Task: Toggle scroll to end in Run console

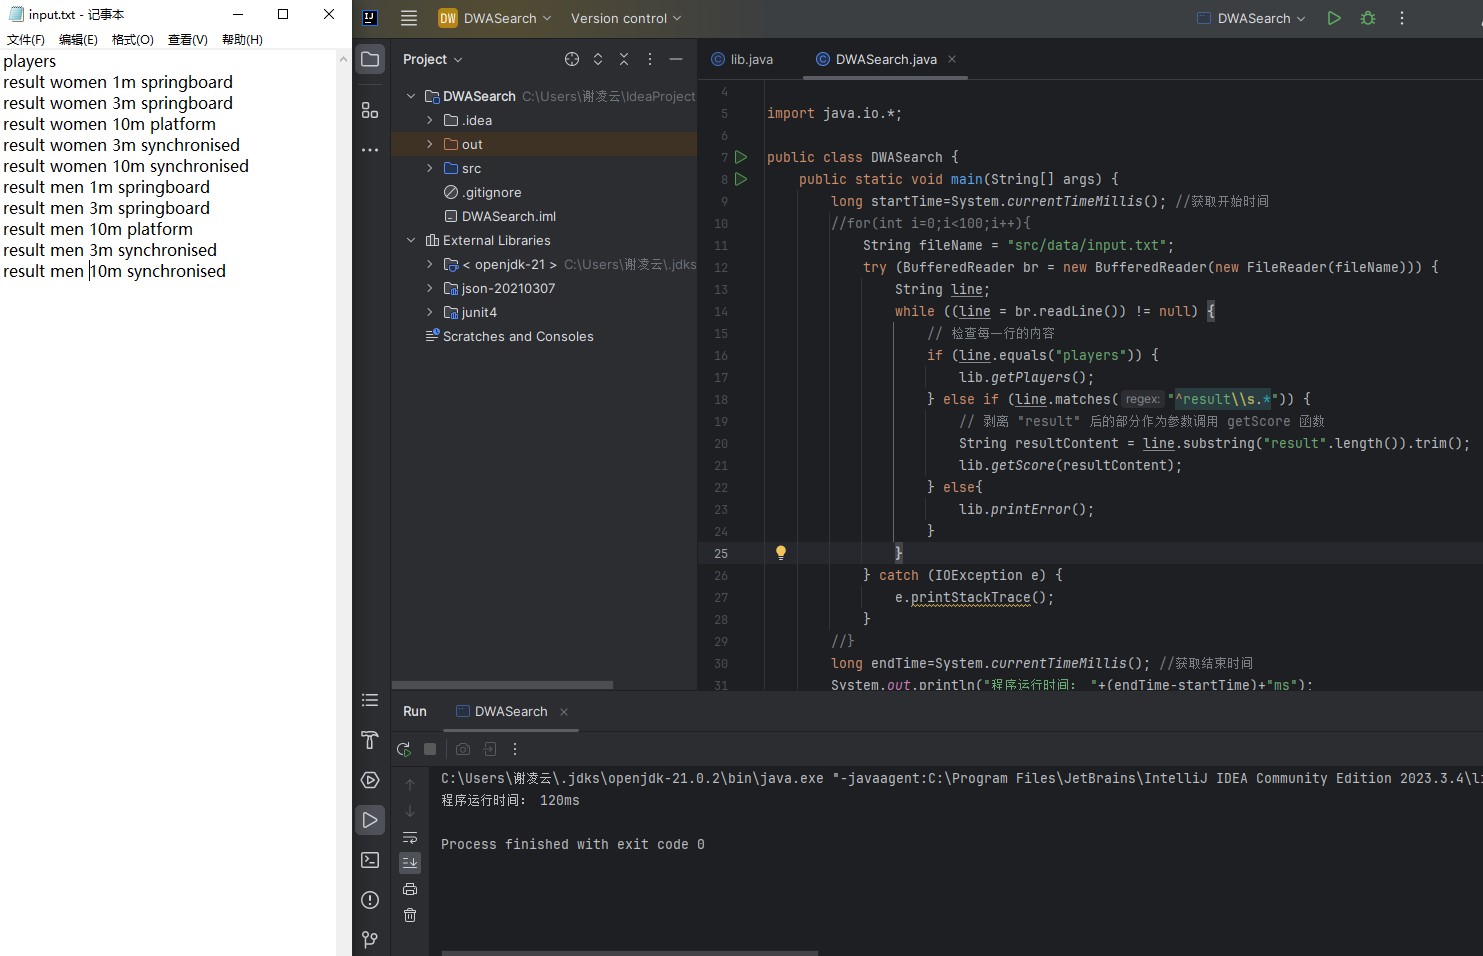Action: tap(410, 862)
